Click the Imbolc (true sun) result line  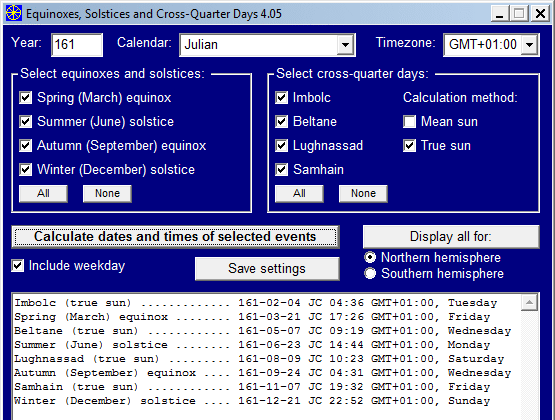256,303
